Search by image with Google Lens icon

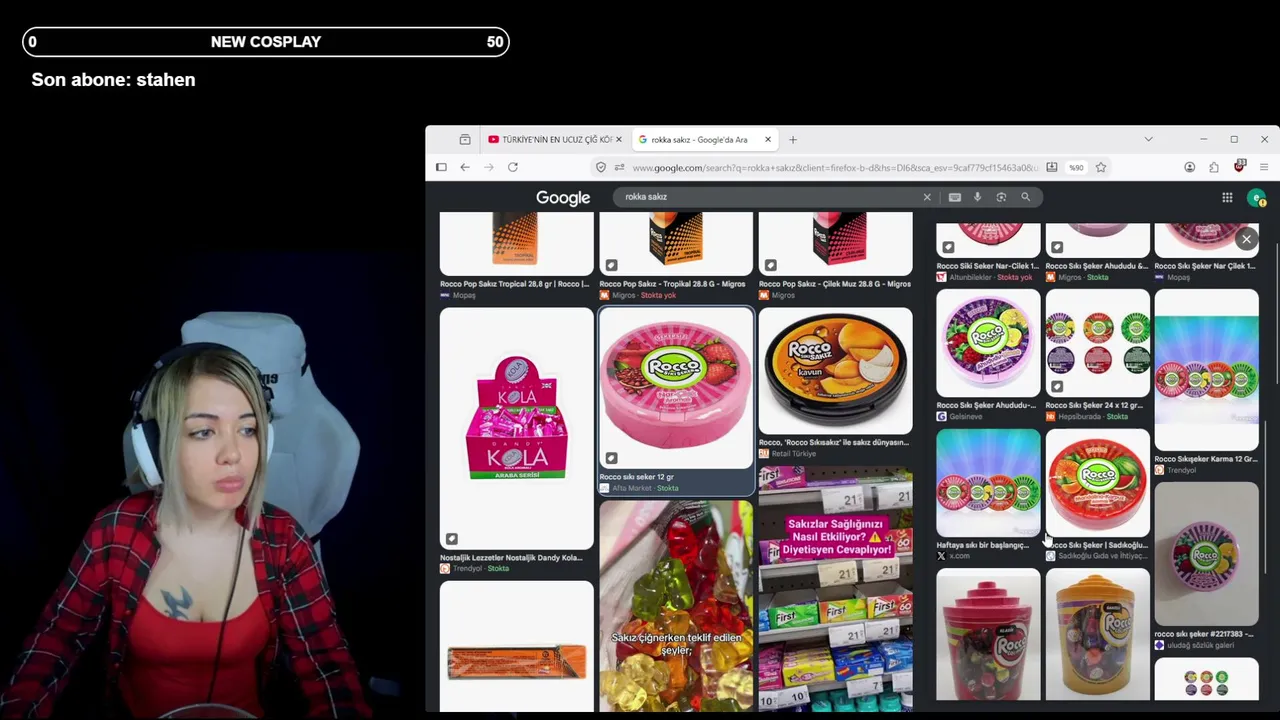point(1001,197)
